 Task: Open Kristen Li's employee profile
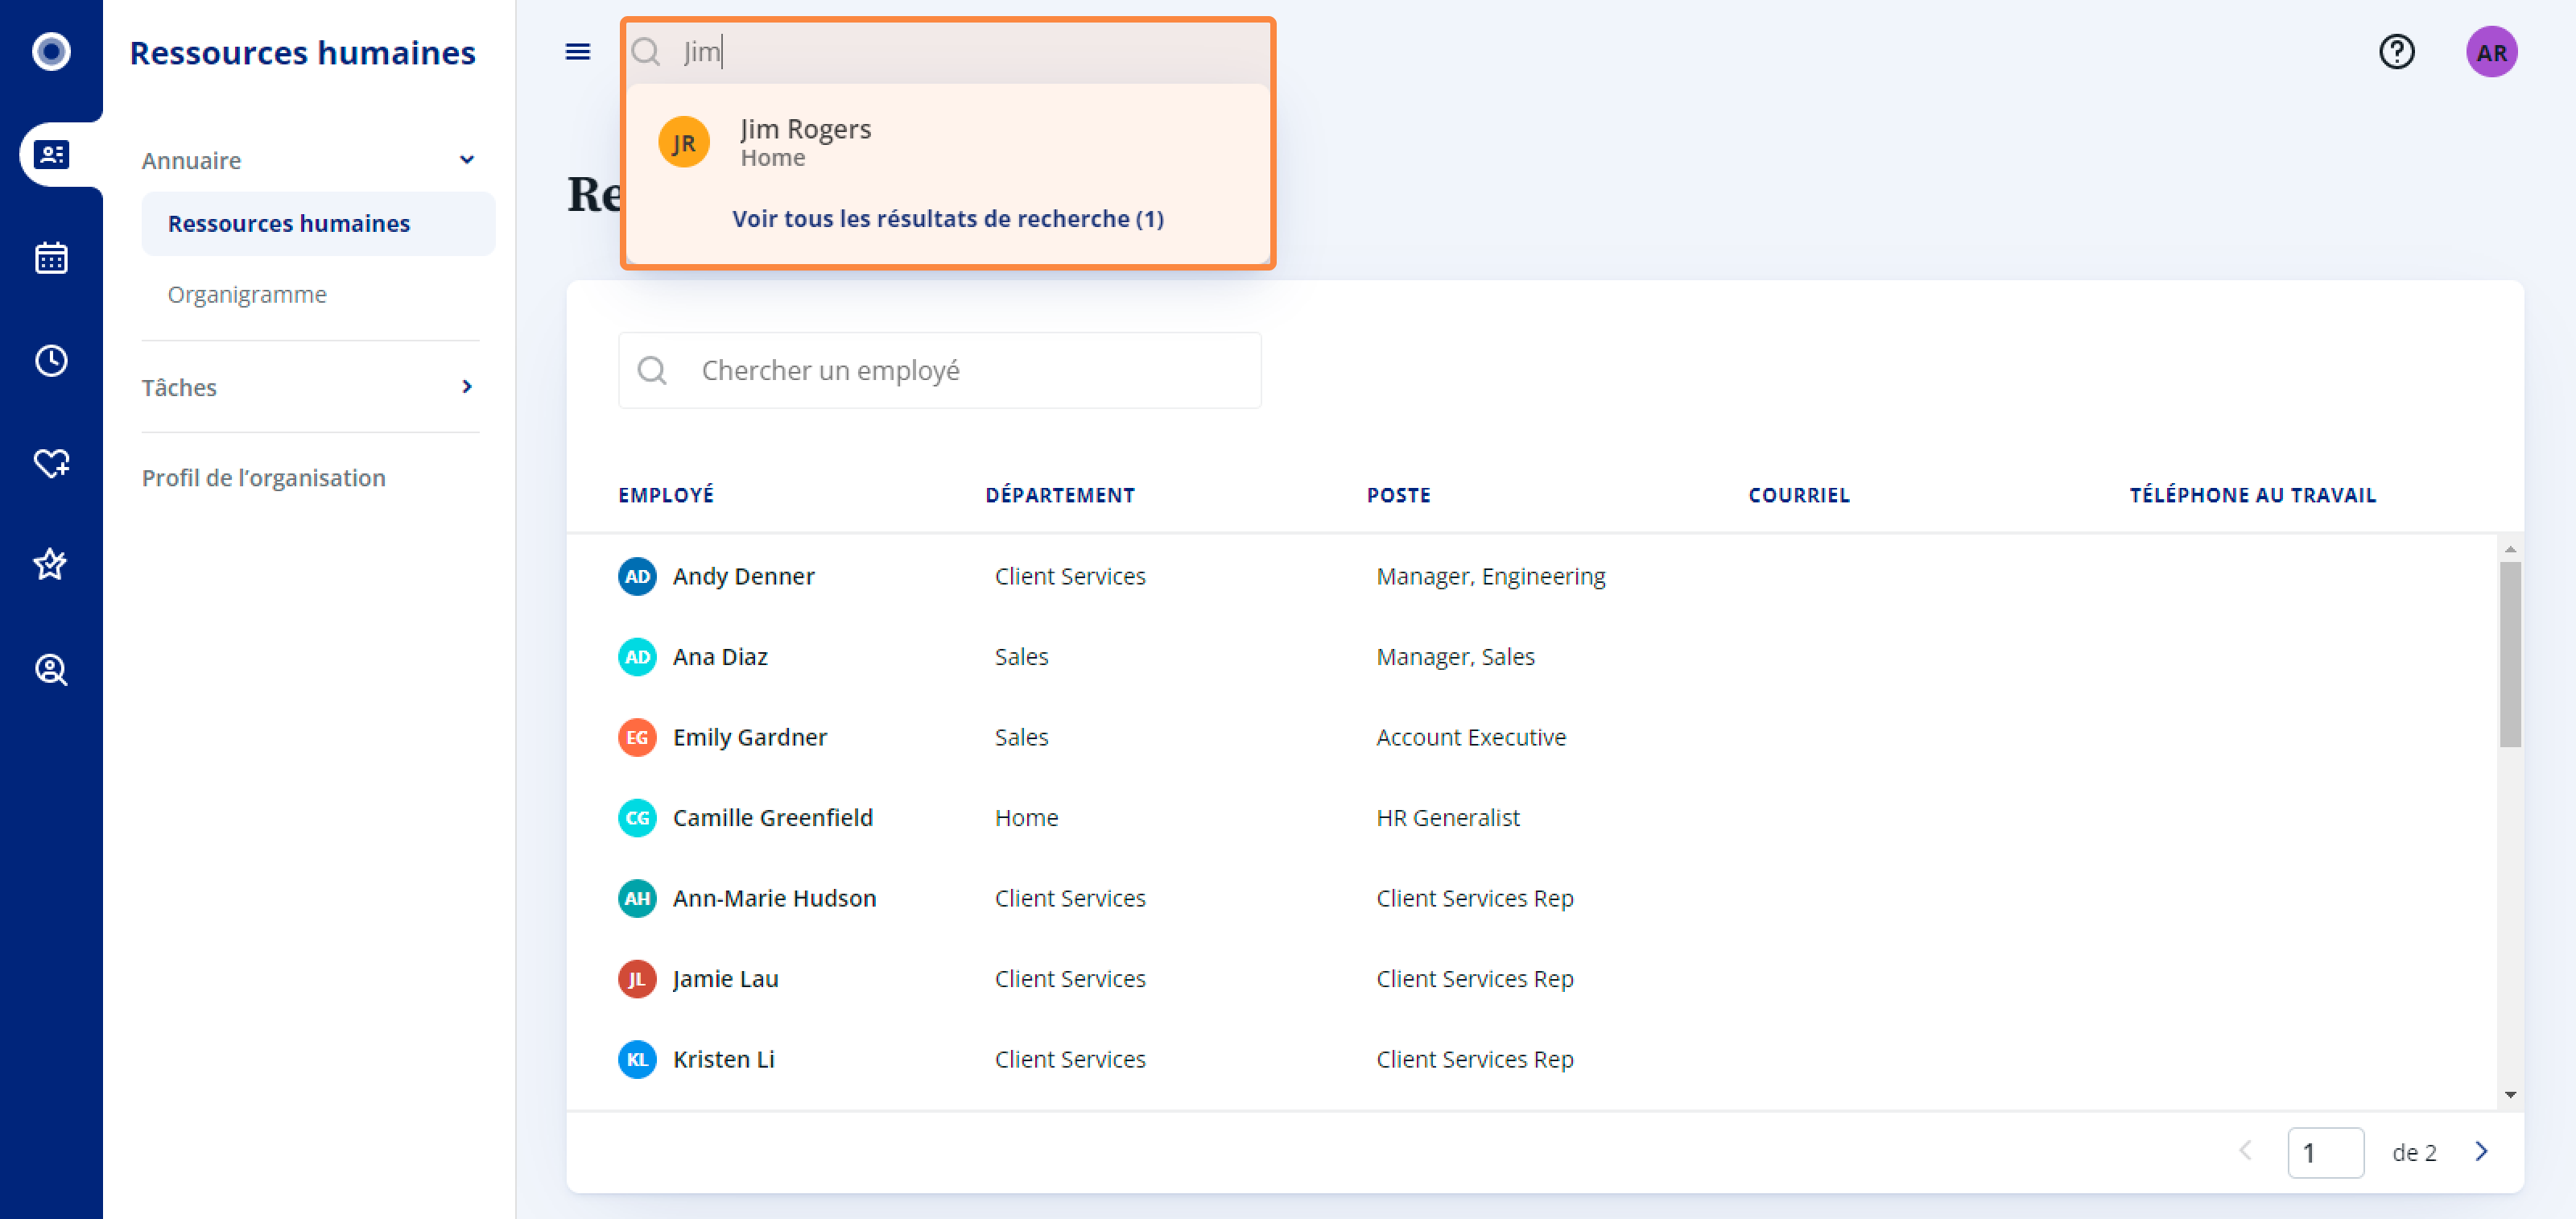tap(723, 1059)
